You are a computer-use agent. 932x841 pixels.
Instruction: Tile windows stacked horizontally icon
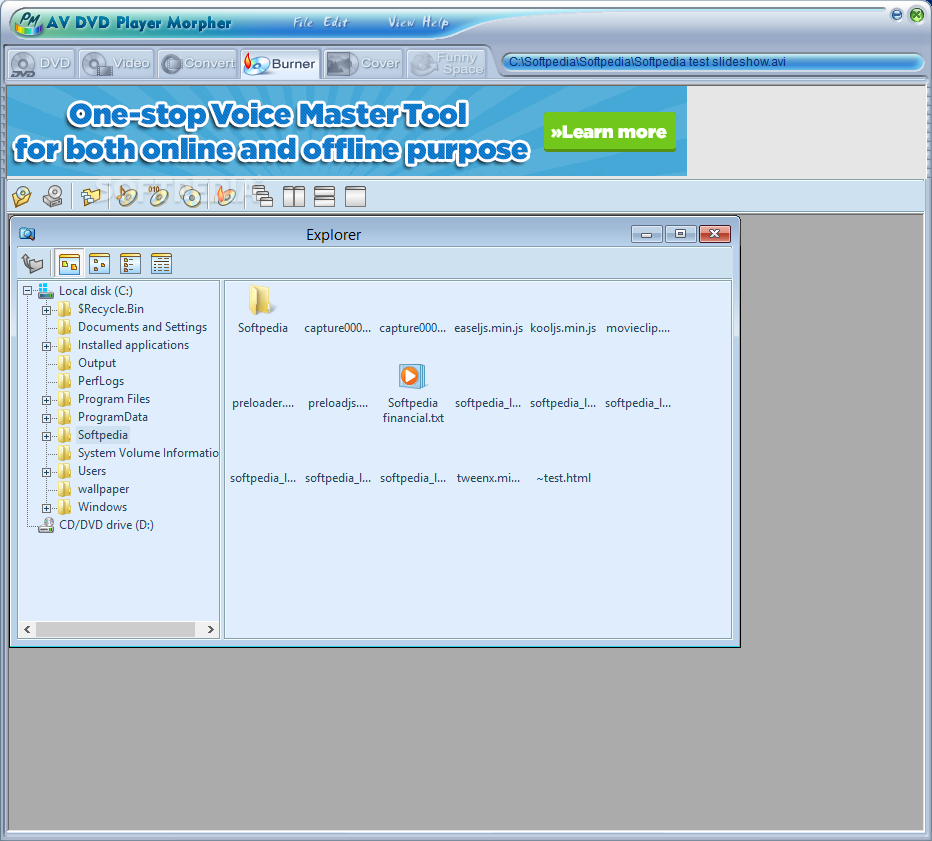[325, 196]
